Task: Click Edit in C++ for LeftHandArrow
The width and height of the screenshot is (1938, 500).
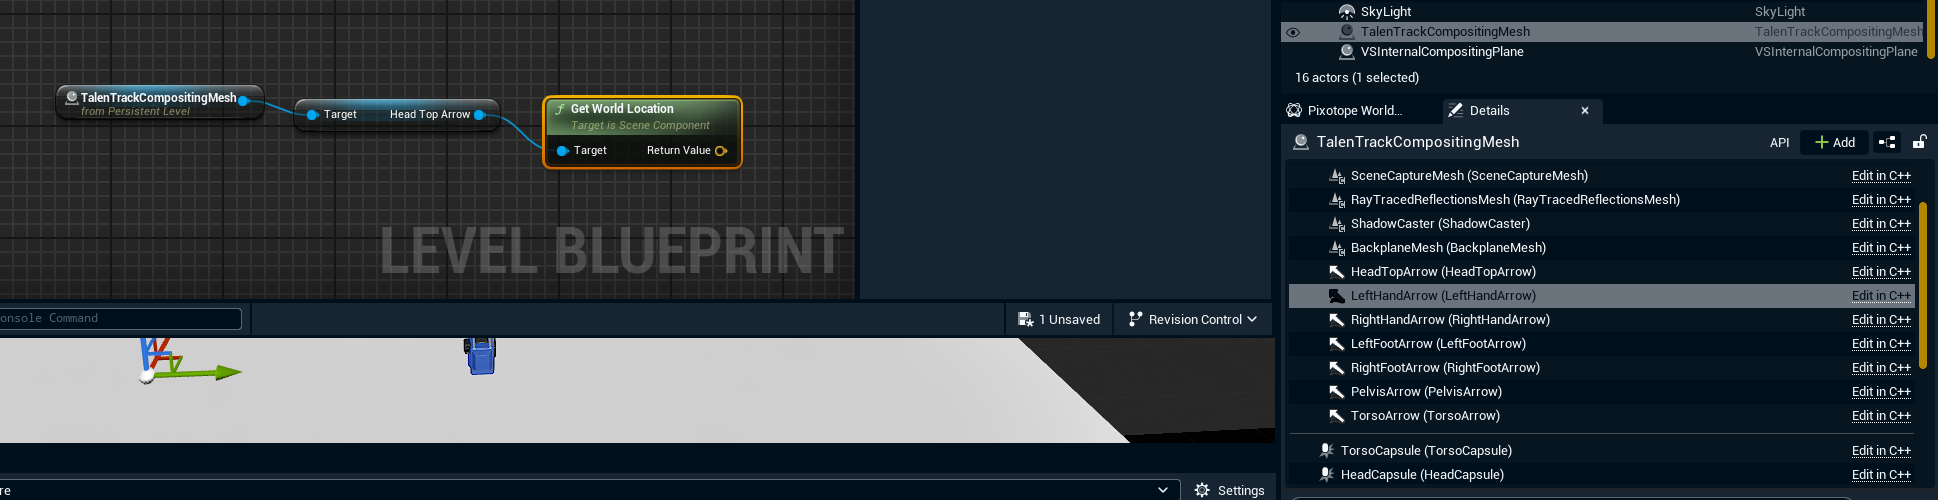Action: (1880, 296)
